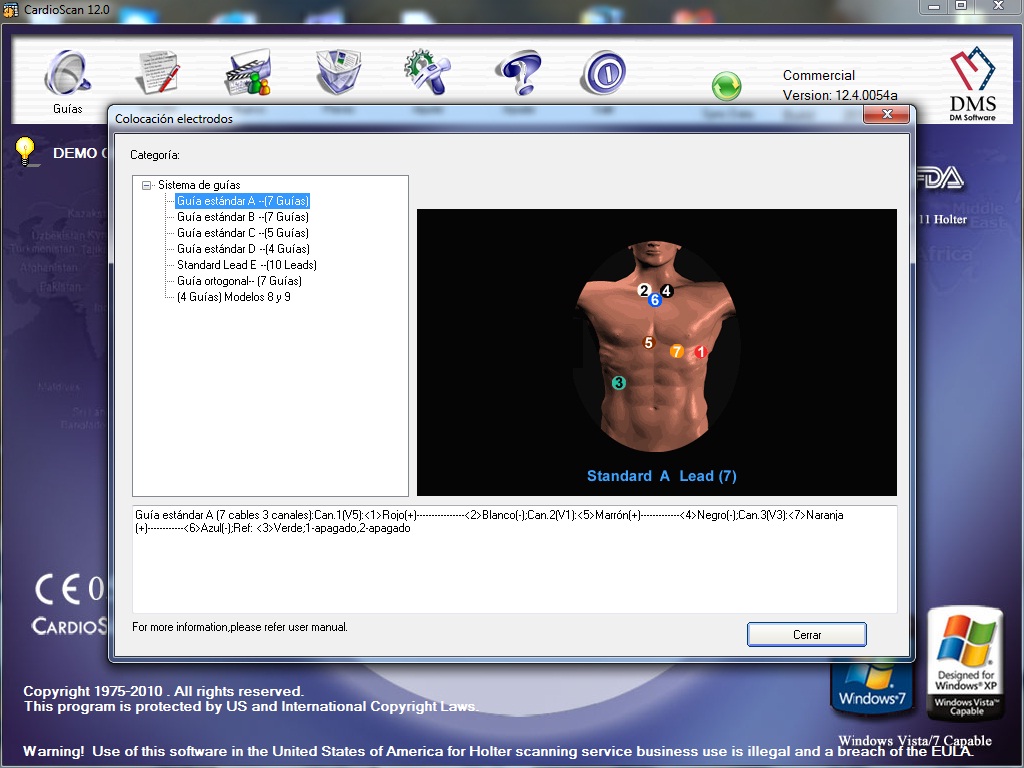Click the Commercial license label

(x=819, y=75)
